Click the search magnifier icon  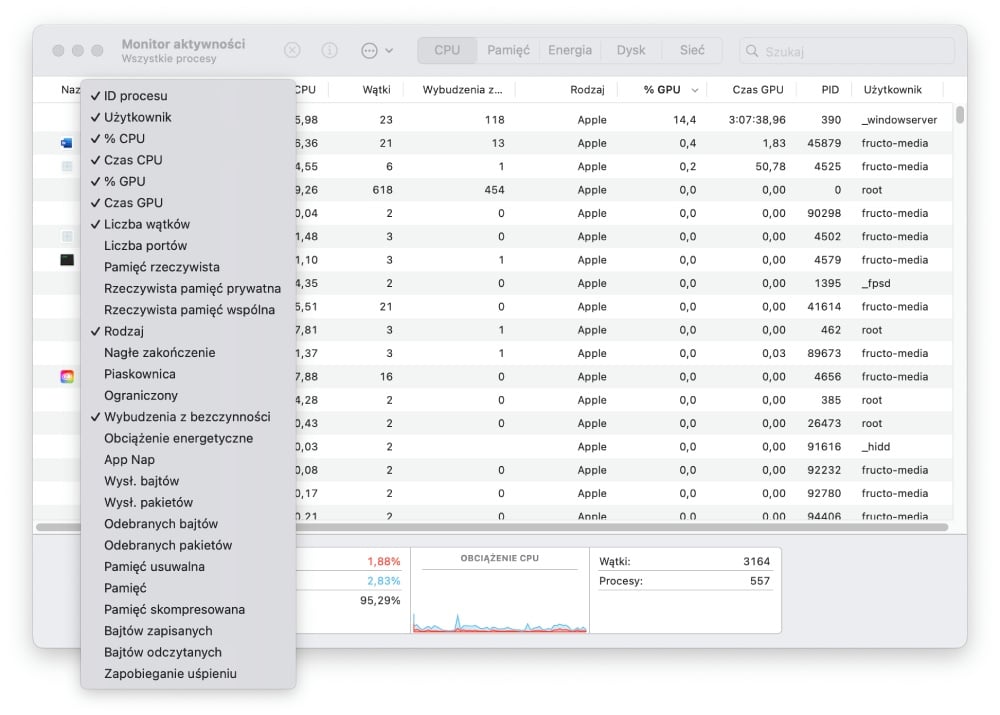752,51
